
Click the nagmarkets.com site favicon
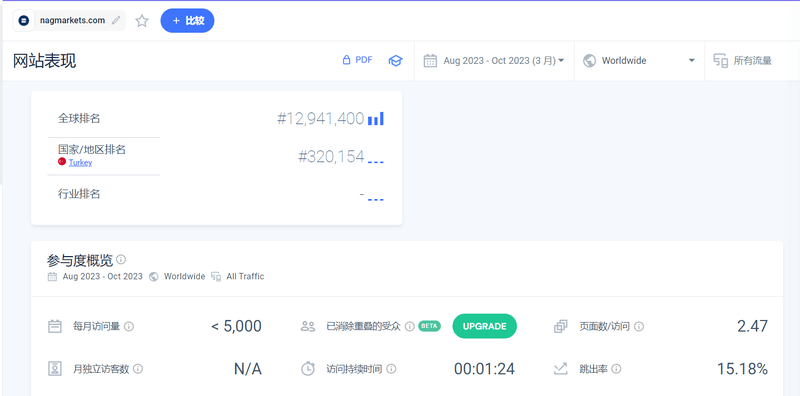(23, 21)
